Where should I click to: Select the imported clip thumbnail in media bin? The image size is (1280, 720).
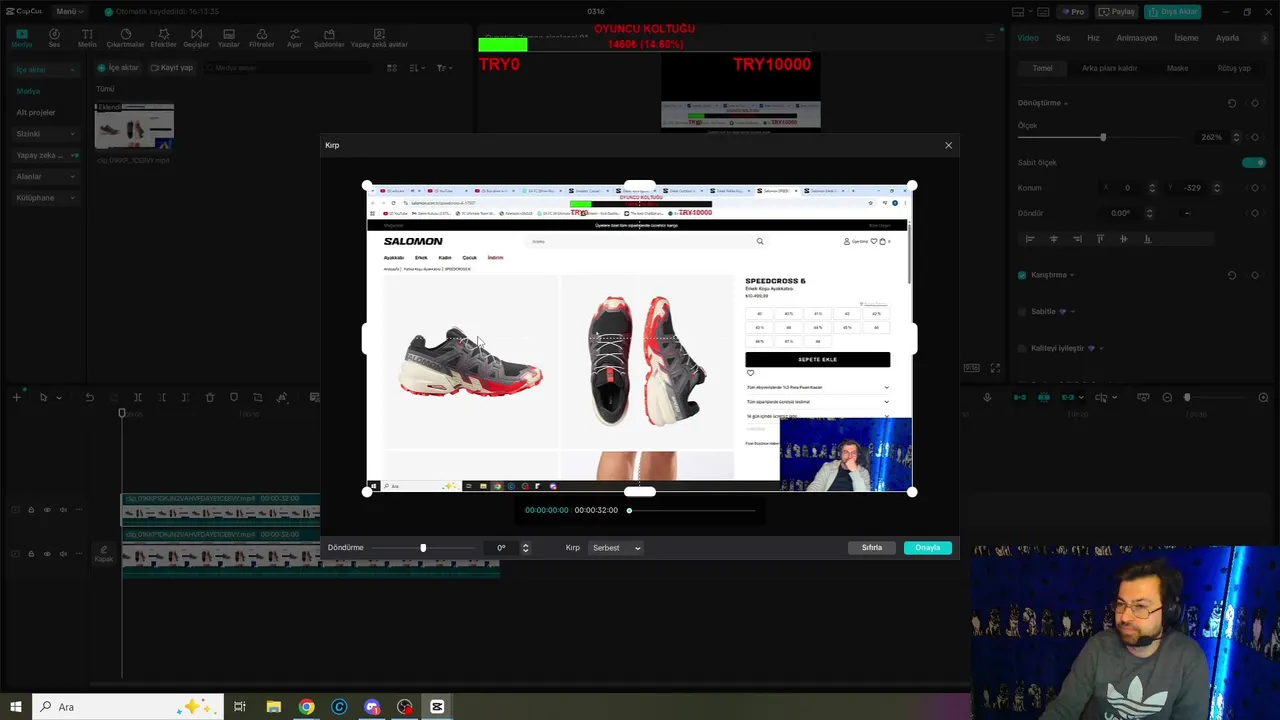[x=134, y=127]
